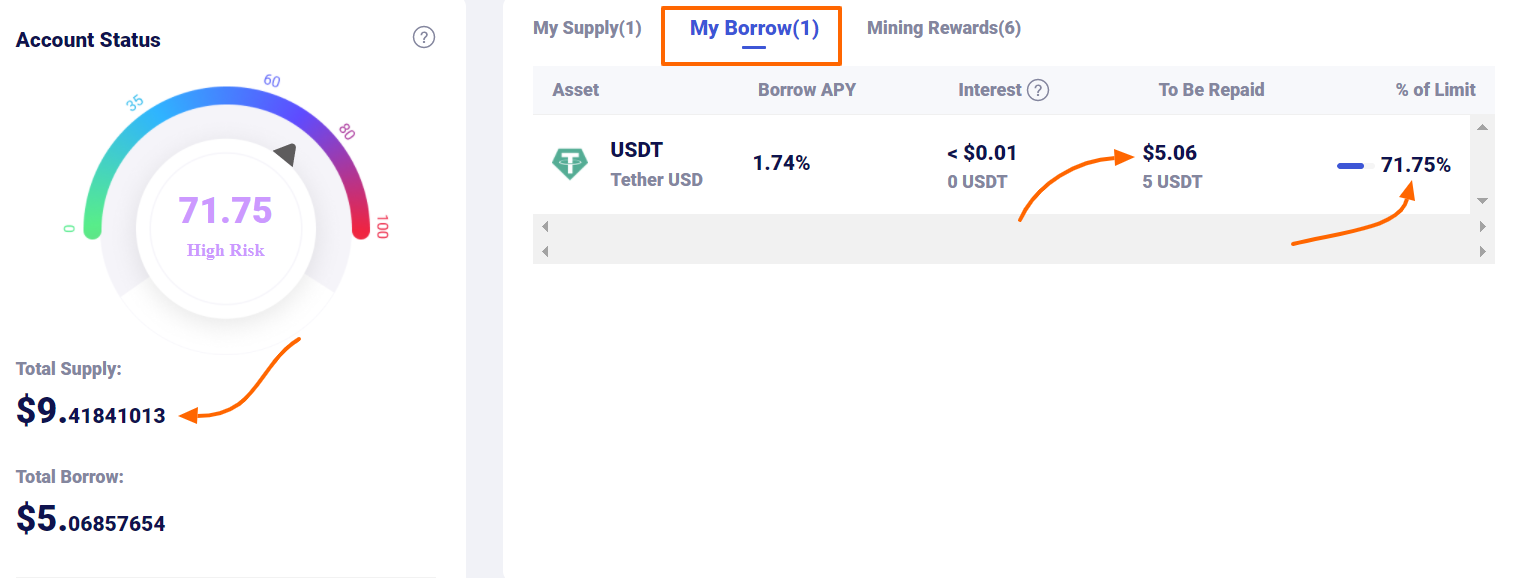This screenshot has height=578, width=1517.
Task: Select the My Borrow(1) tab
Action: tap(754, 29)
